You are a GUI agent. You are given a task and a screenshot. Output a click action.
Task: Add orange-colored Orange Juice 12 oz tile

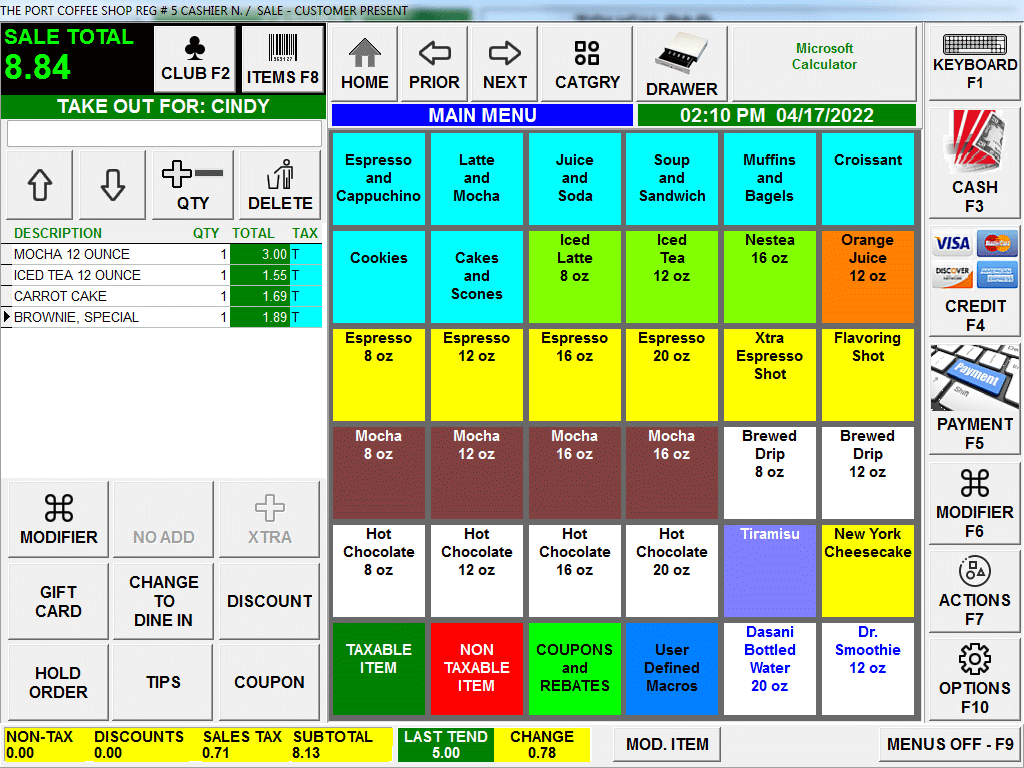click(x=867, y=277)
